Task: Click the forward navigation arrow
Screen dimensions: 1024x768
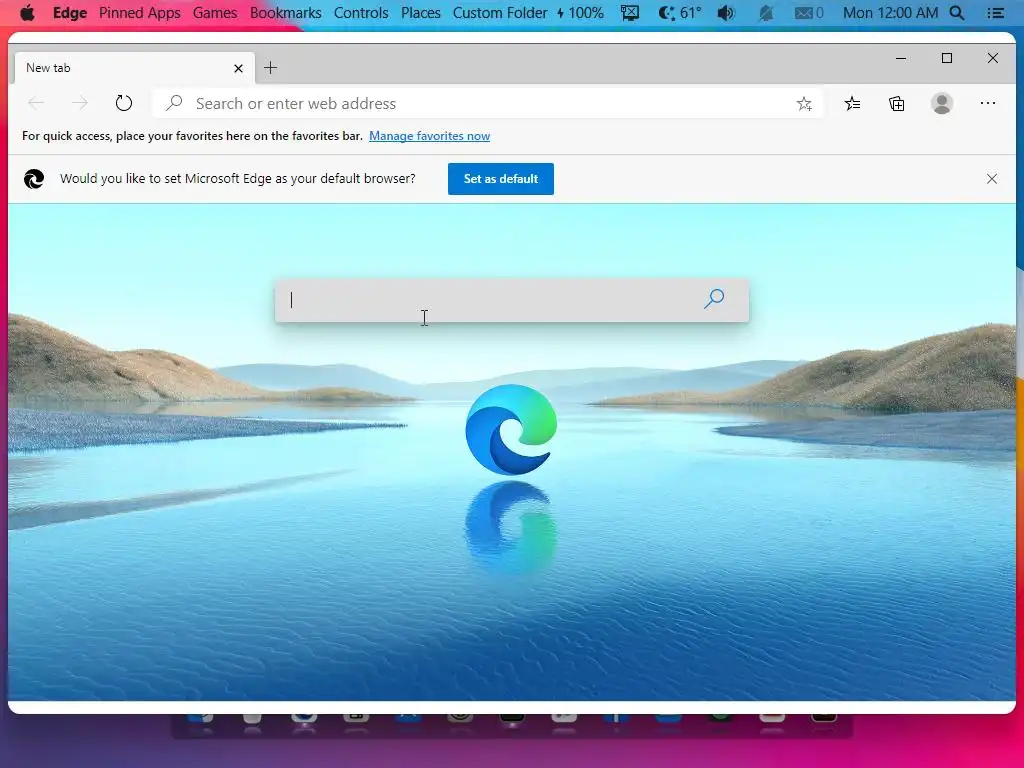Action: [80, 103]
